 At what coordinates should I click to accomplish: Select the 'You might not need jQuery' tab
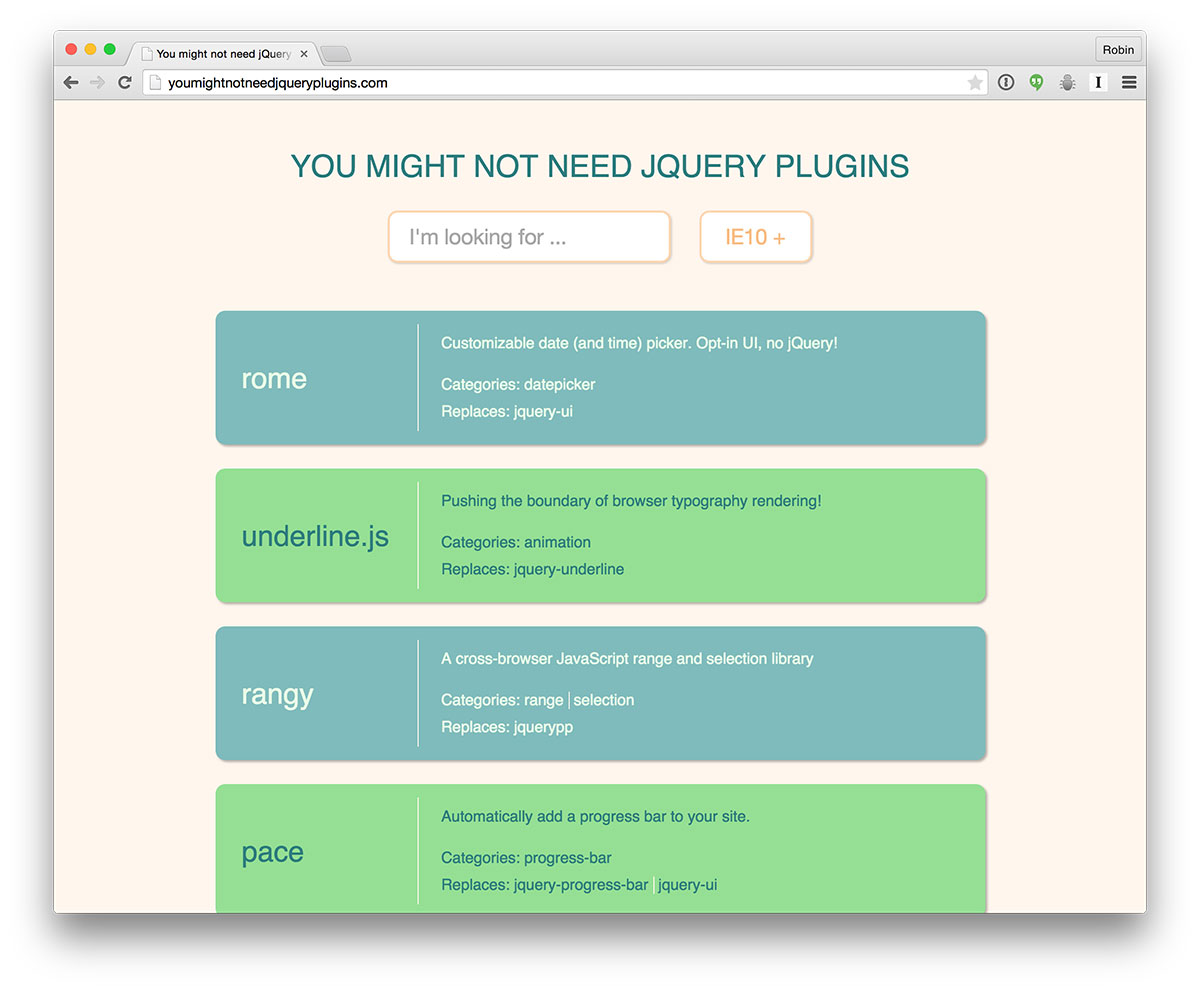220,54
